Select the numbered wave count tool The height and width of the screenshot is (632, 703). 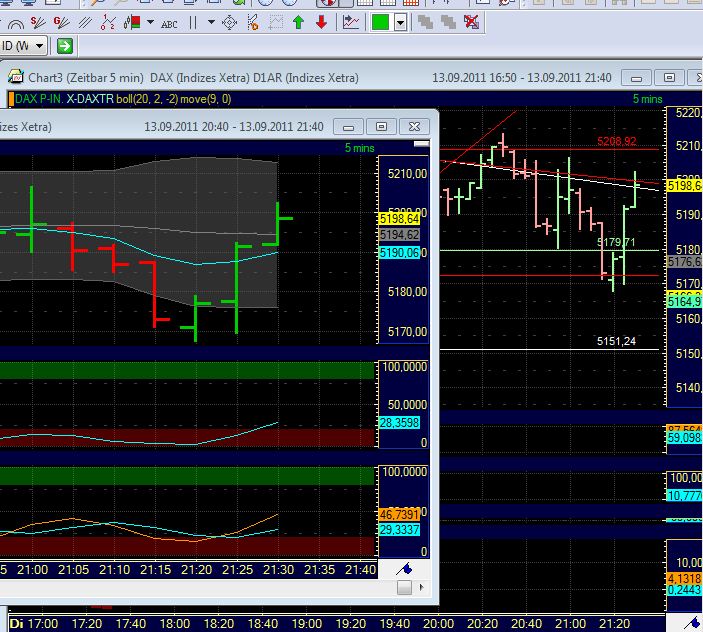[x=108, y=22]
